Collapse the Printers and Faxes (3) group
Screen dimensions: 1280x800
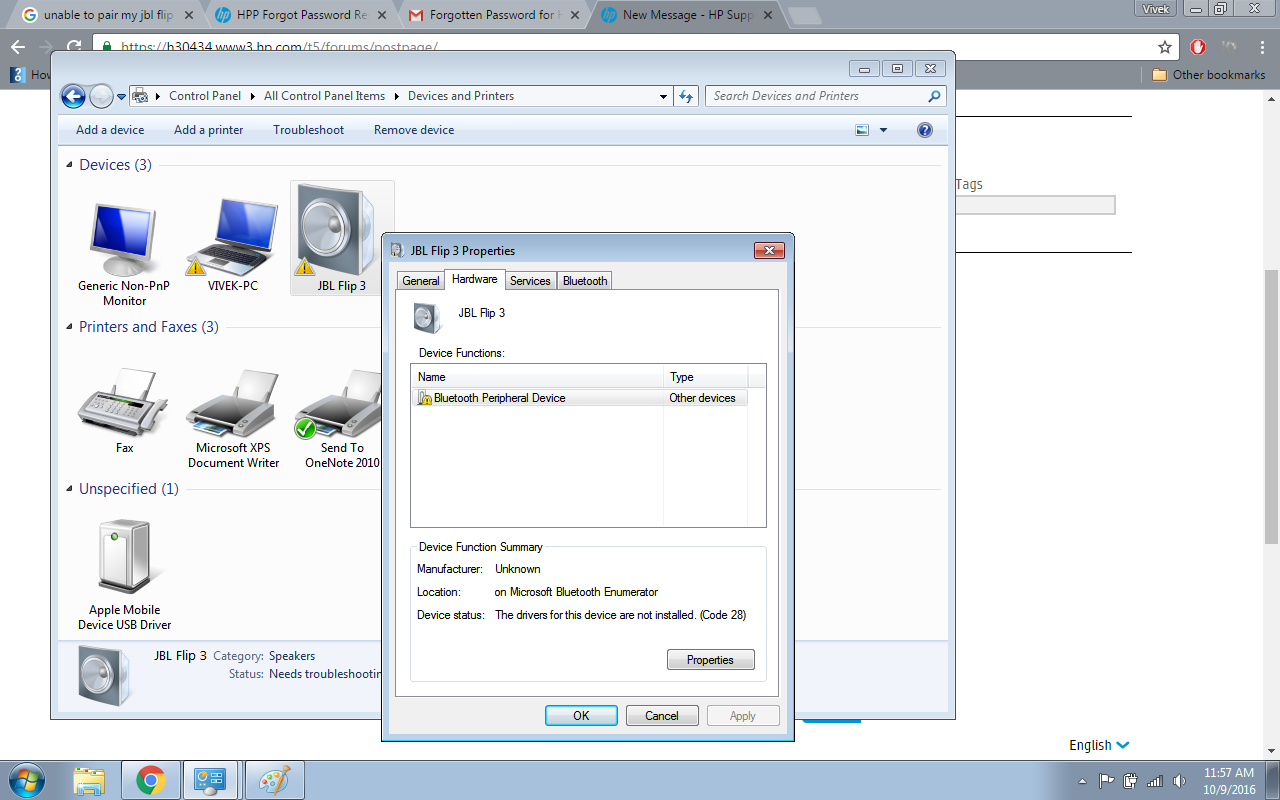click(x=70, y=327)
